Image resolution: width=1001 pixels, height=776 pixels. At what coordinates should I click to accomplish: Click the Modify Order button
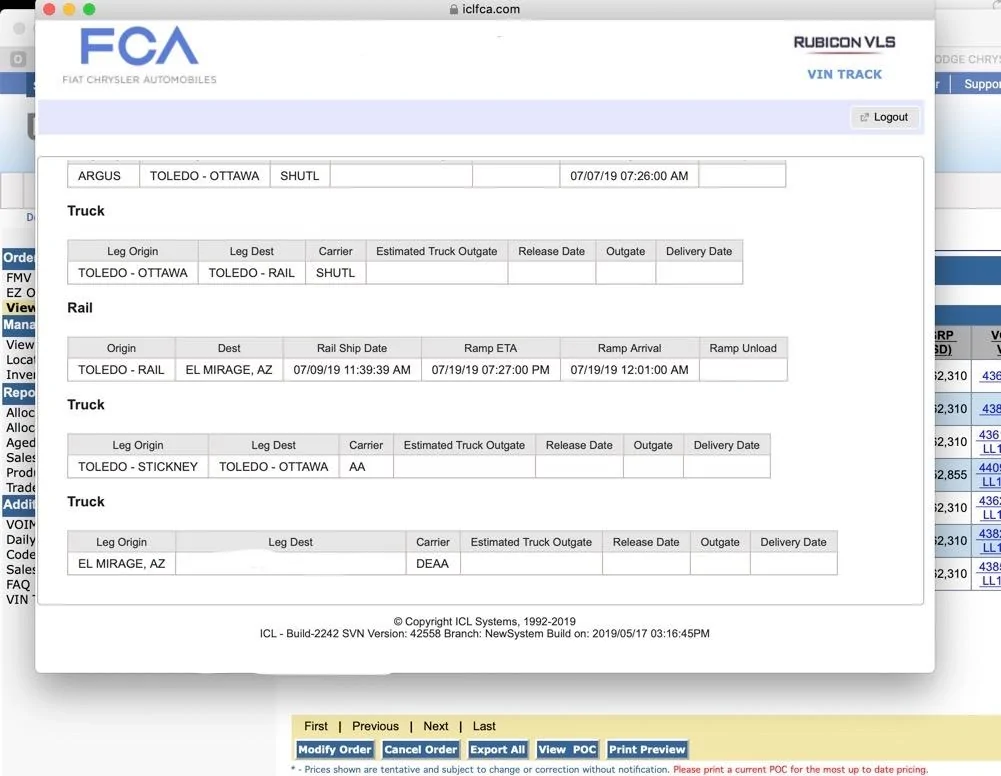[335, 749]
